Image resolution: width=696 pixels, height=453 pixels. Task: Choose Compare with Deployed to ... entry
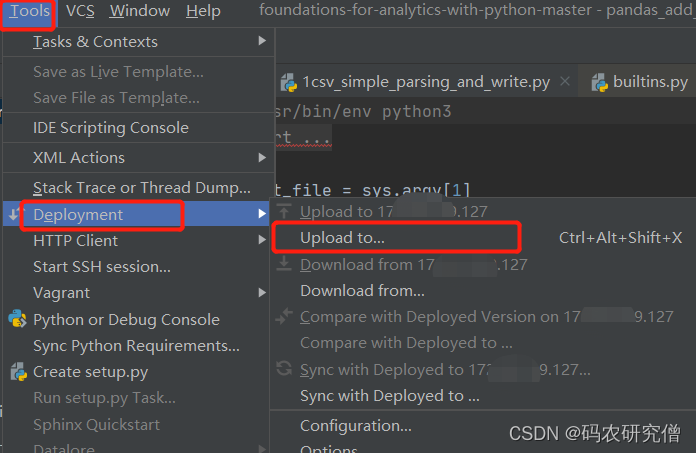click(x=482, y=343)
